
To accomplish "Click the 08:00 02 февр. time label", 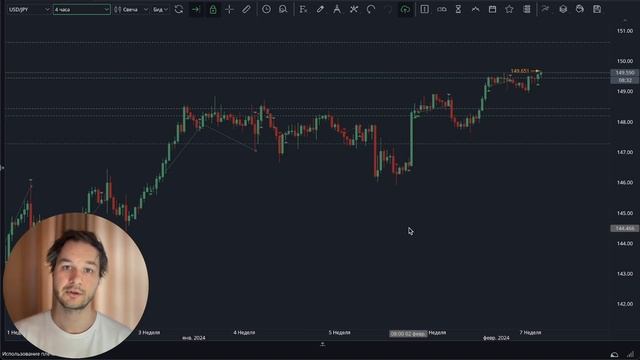I will click(408, 334).
